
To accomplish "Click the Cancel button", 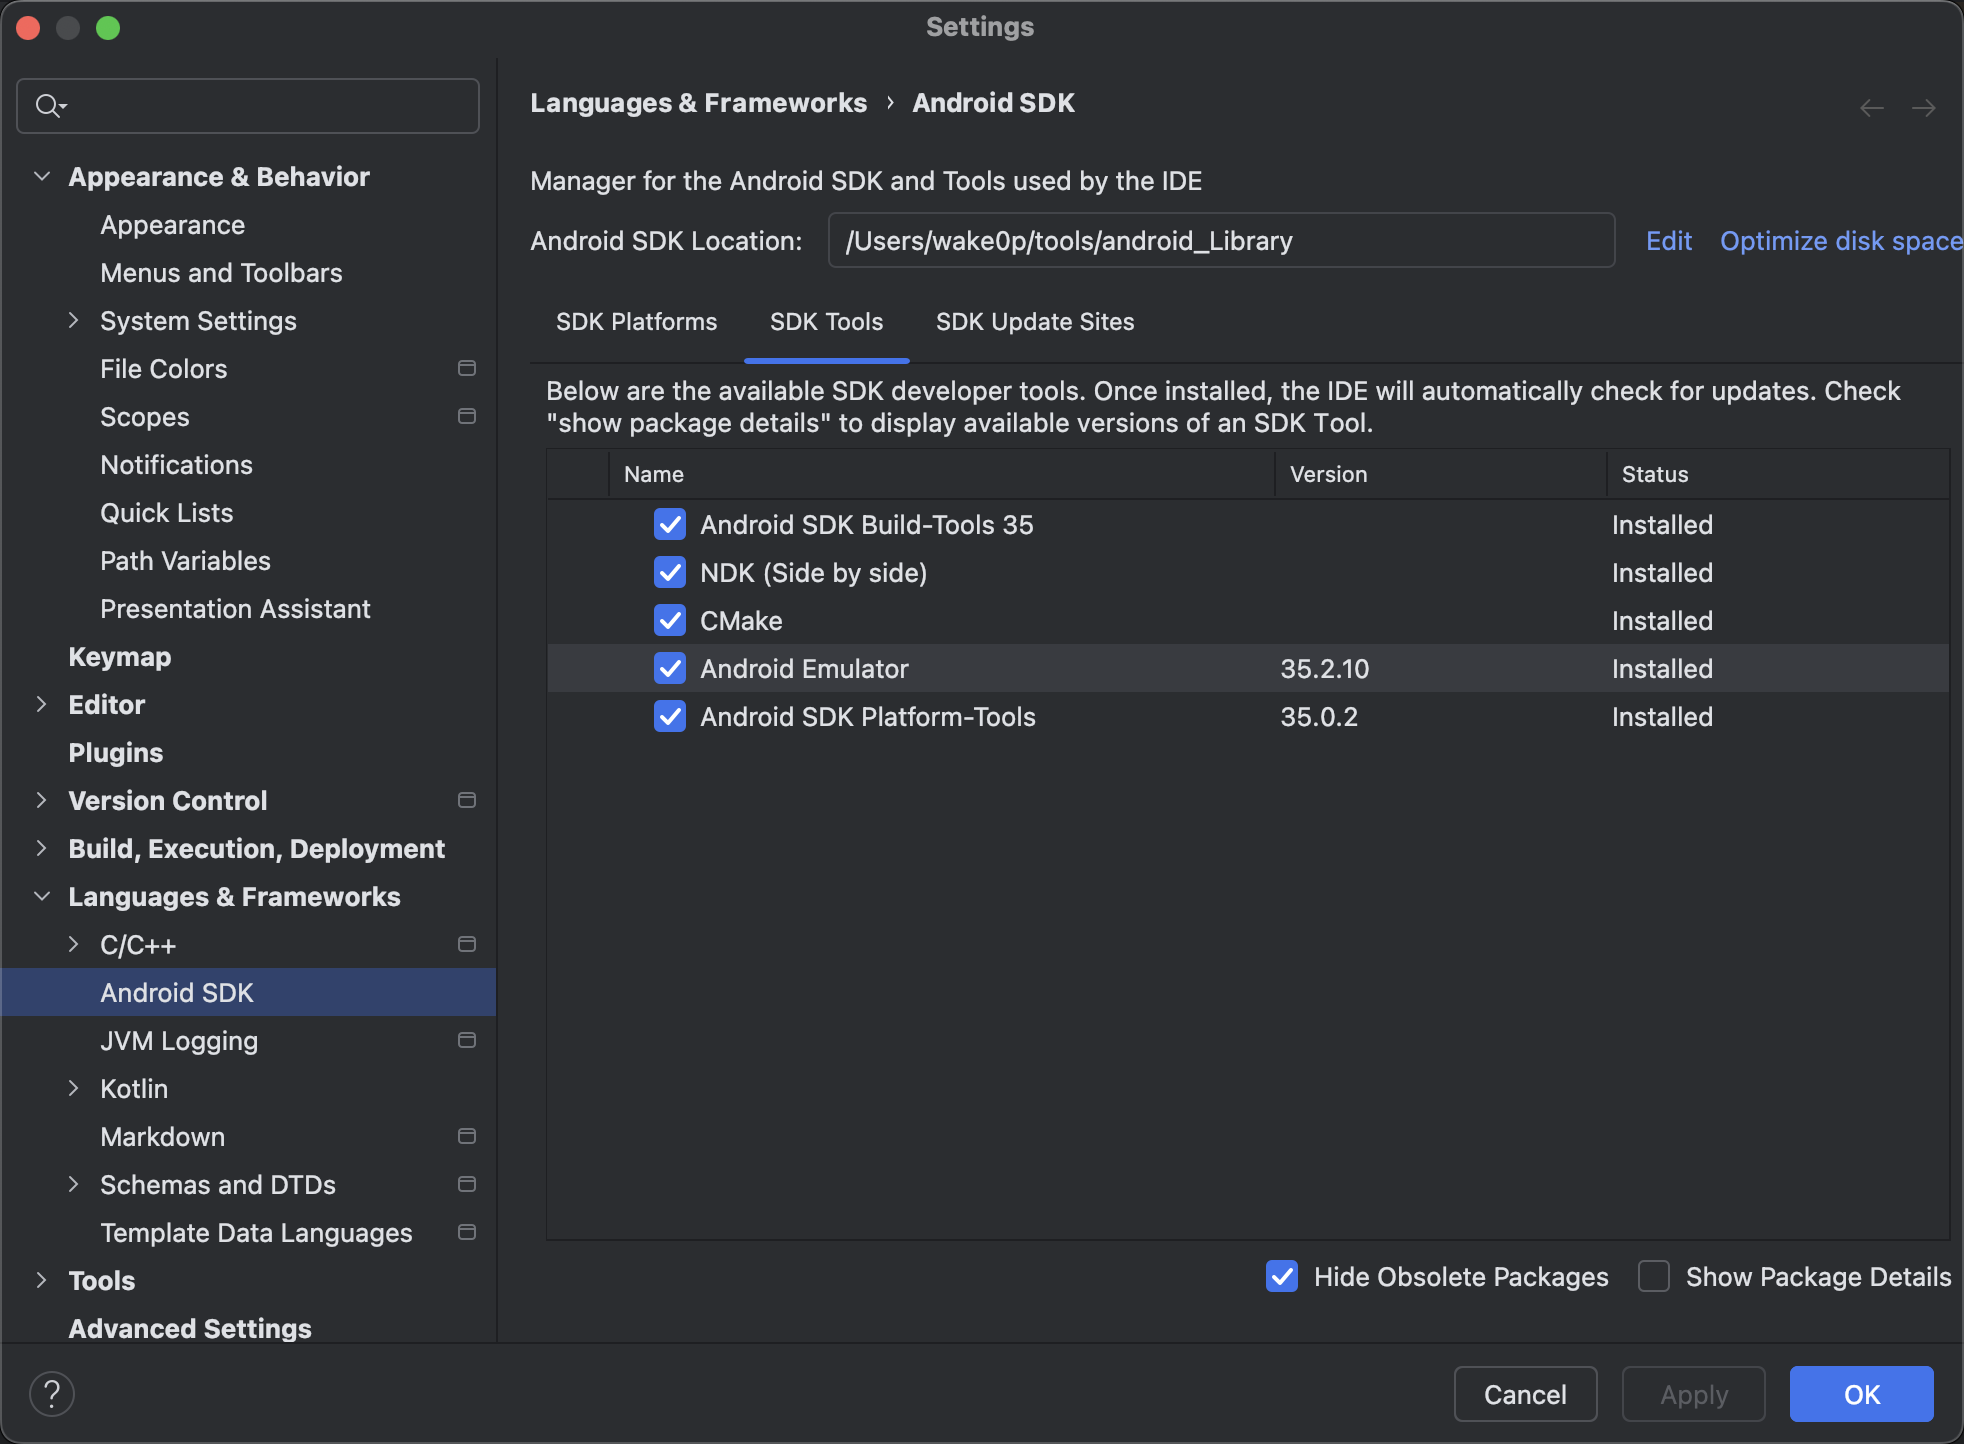I will (1525, 1394).
